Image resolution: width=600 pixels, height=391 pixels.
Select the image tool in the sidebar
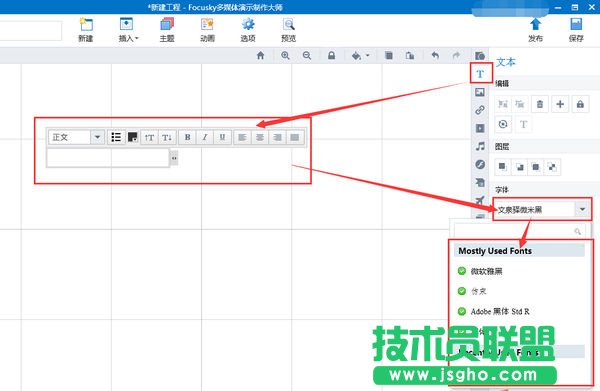coord(480,92)
